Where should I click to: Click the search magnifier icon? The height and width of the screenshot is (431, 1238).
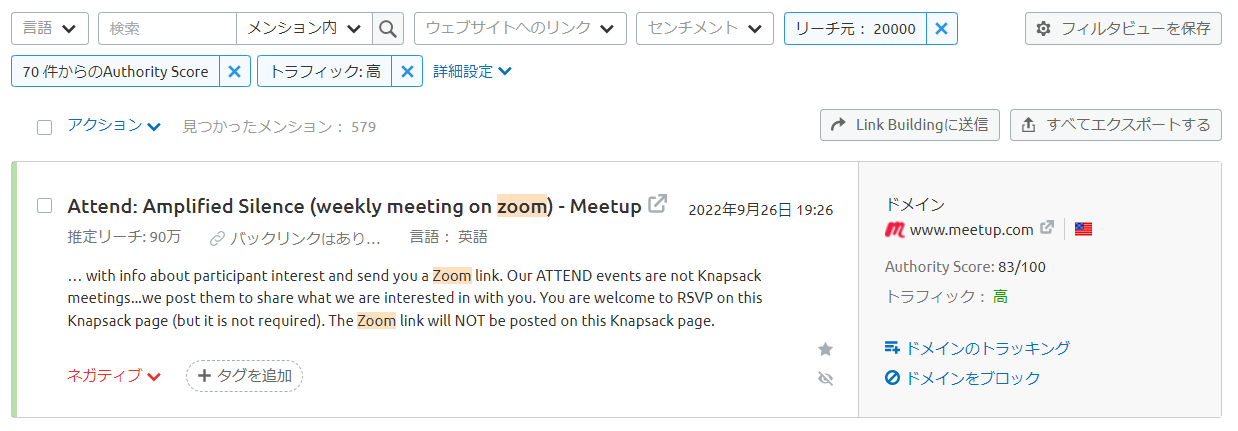[x=388, y=29]
